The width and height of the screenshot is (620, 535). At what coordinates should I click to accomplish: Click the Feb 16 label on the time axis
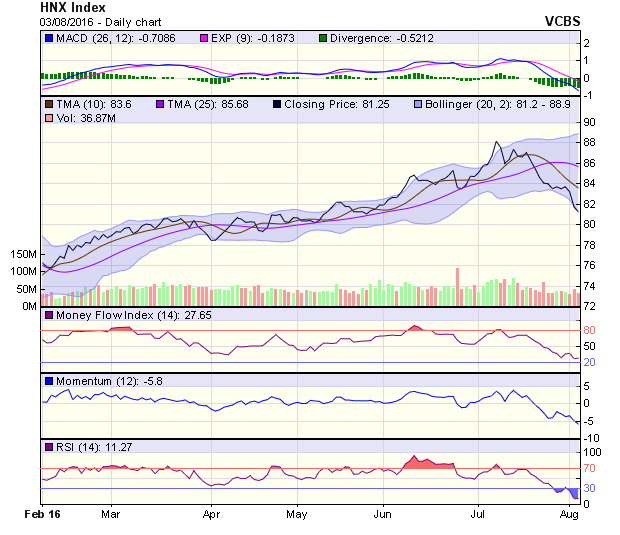coord(42,513)
